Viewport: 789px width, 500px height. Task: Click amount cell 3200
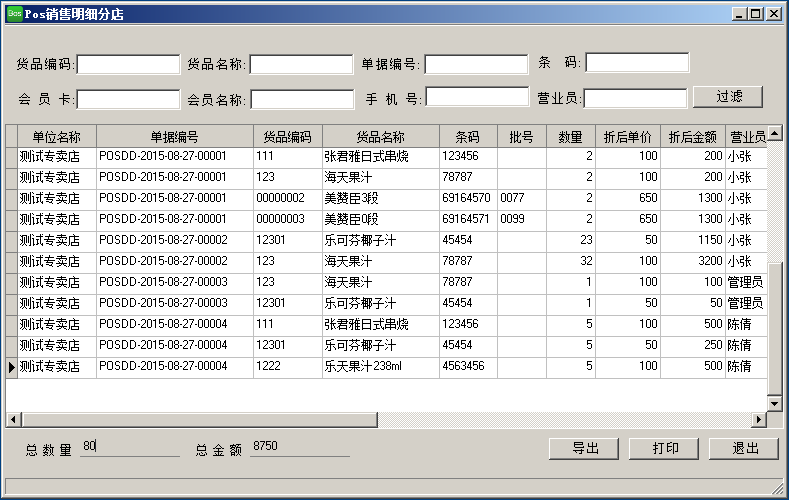tap(693, 261)
